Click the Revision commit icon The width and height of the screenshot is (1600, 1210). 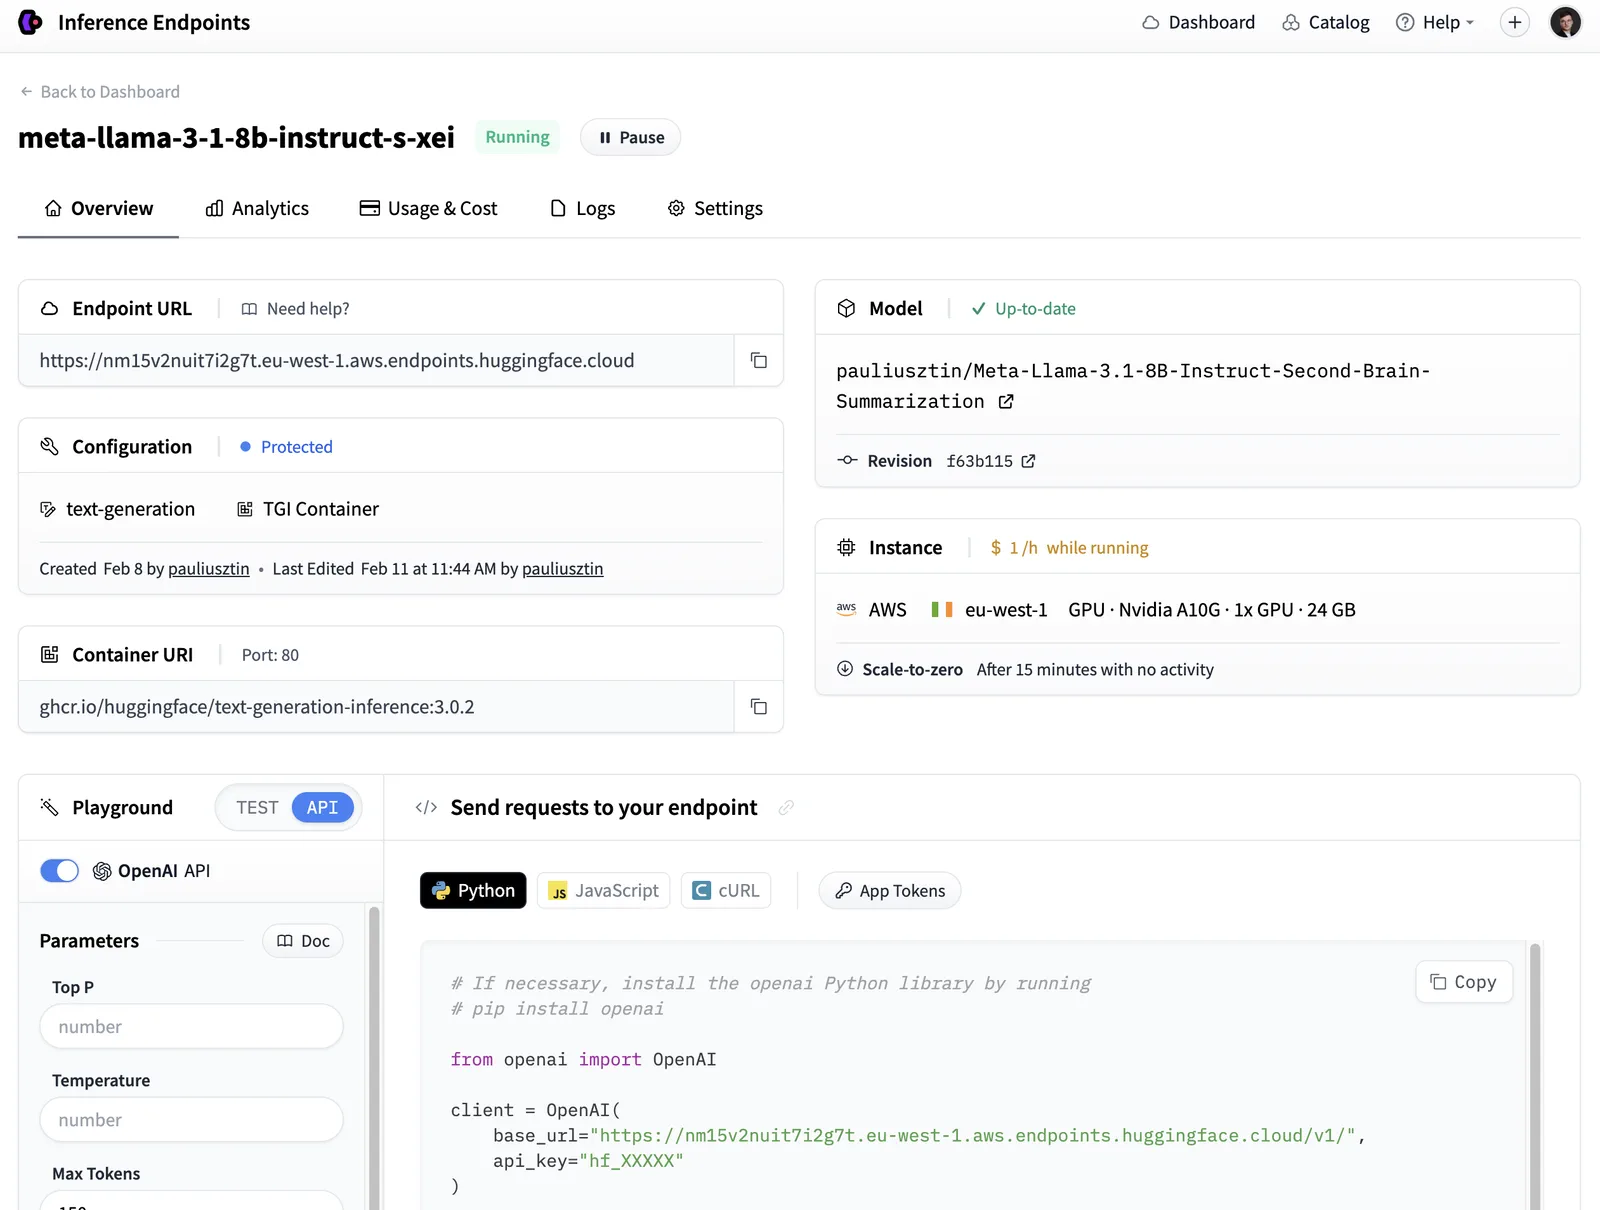tap(847, 460)
